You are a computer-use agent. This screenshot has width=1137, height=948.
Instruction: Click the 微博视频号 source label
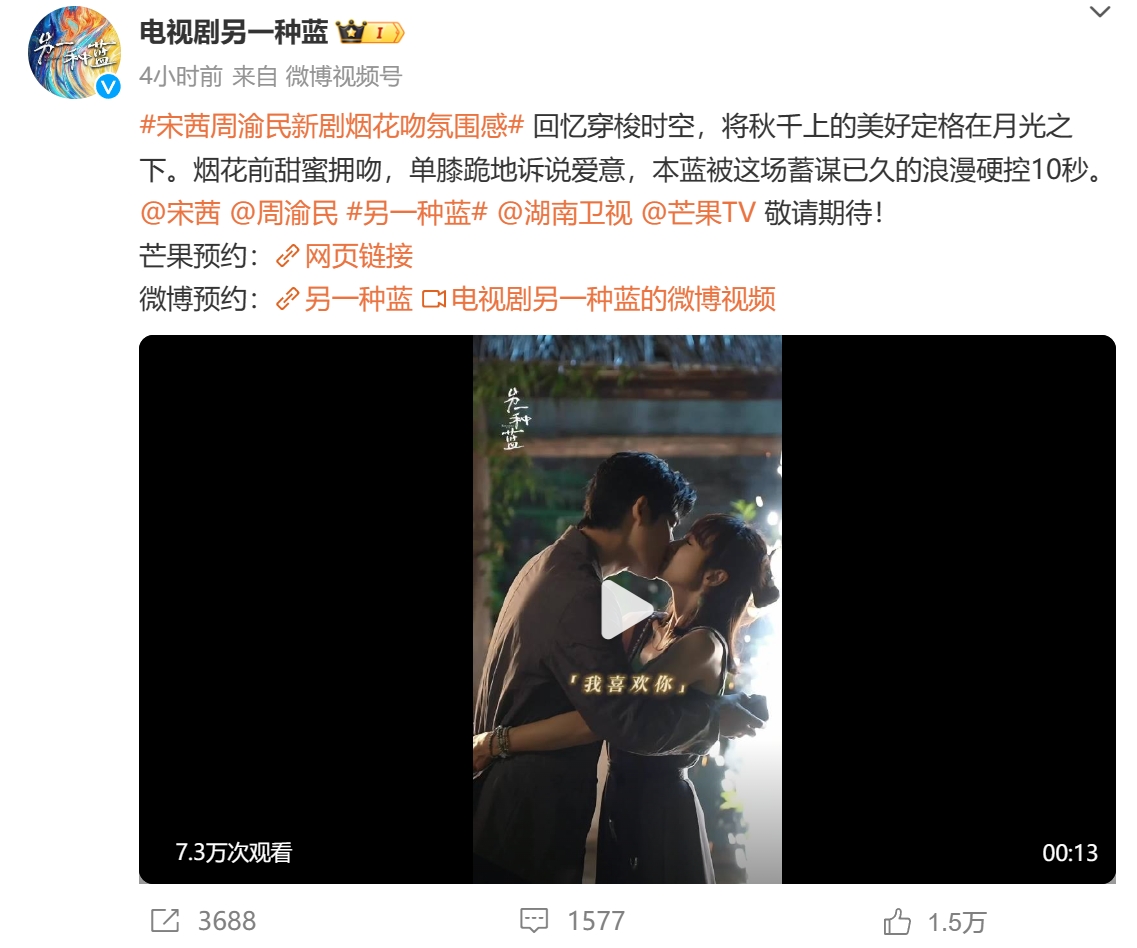(x=344, y=76)
